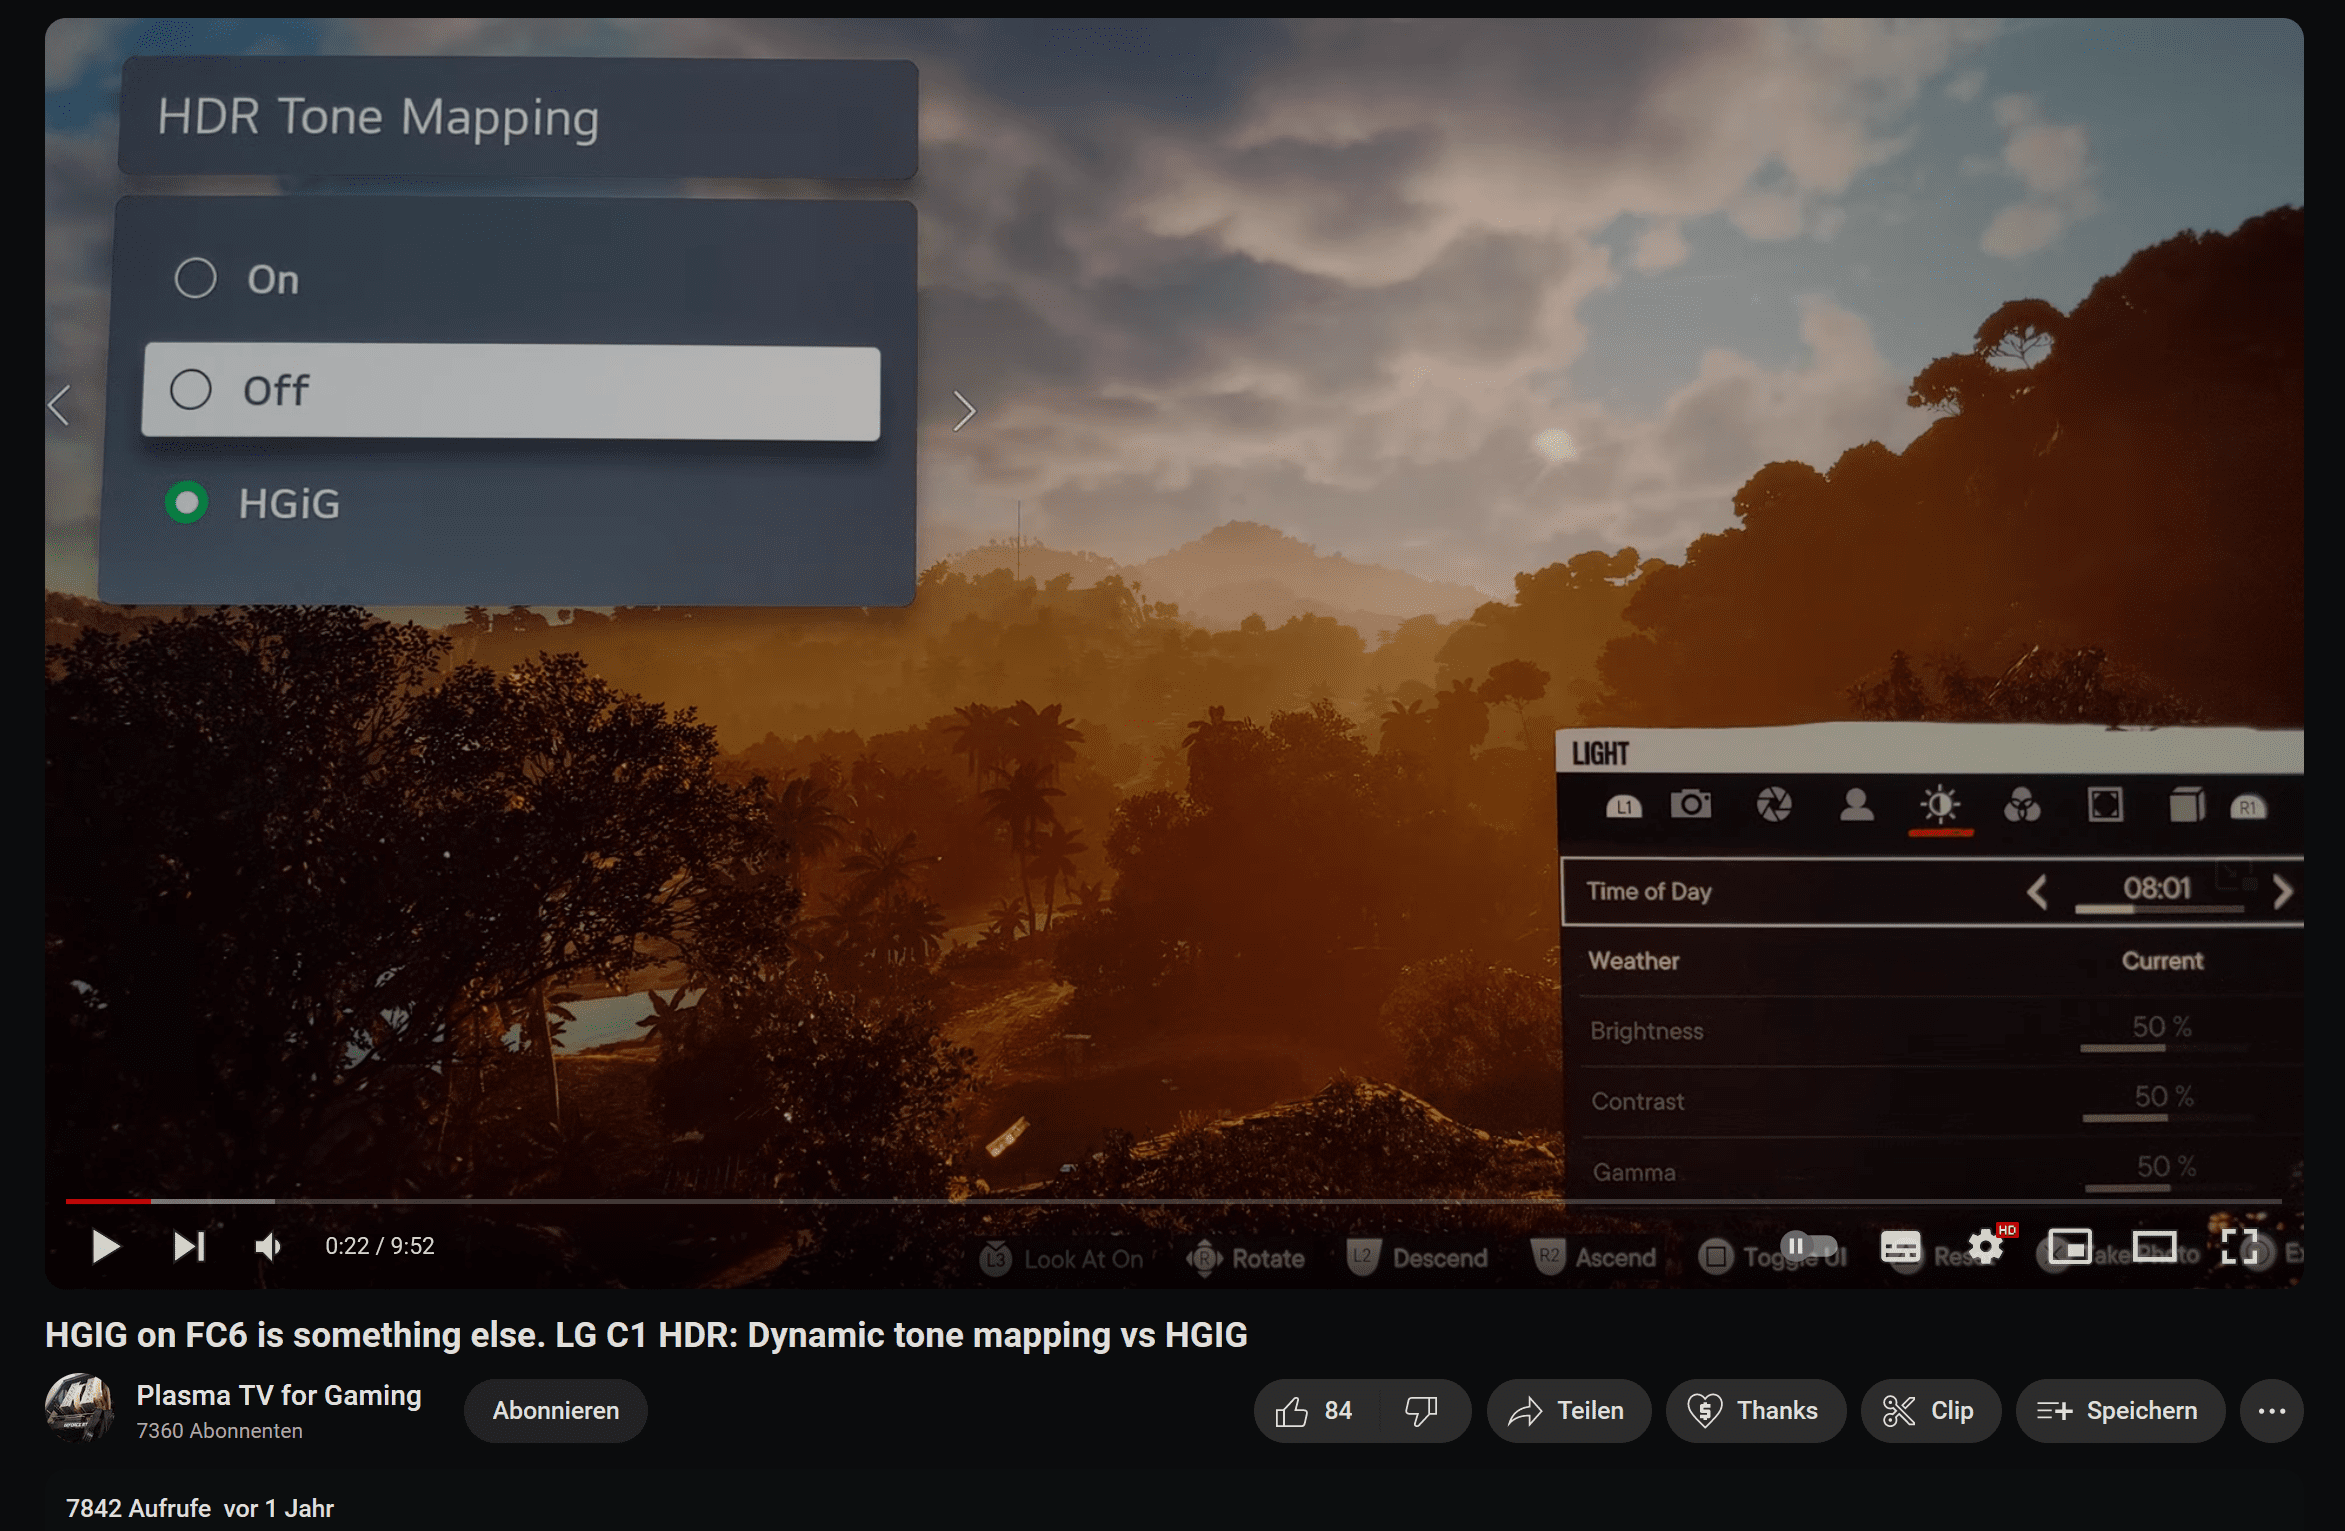
Task: Click the Speichern save button
Action: tap(2120, 1411)
